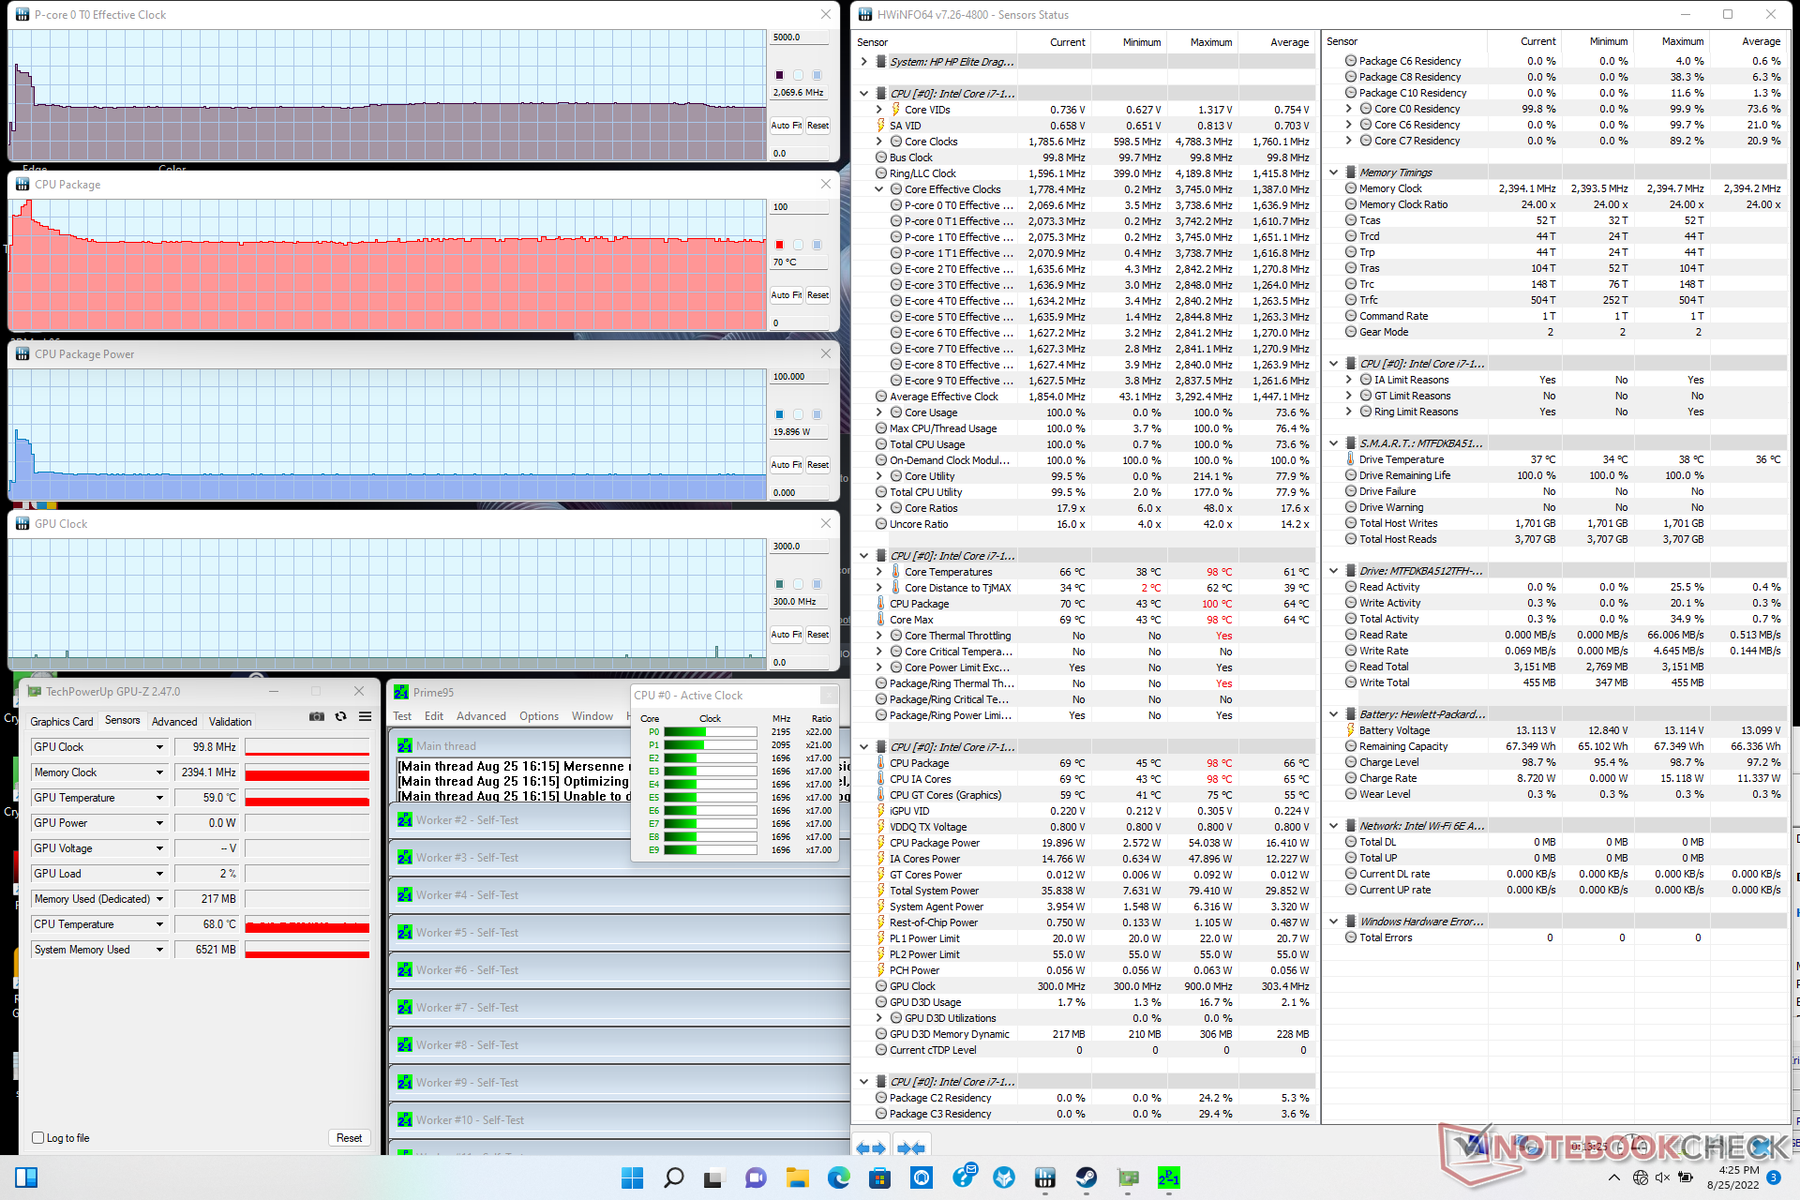1800x1200 pixels.
Task: Expand the System: HP Elite Dragonfly node
Action: 864,62
